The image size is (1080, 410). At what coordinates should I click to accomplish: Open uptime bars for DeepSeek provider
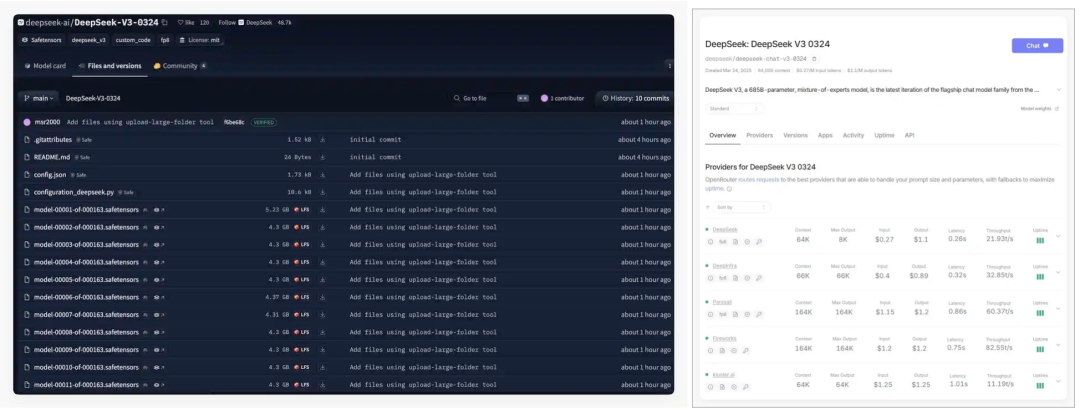tap(1040, 240)
